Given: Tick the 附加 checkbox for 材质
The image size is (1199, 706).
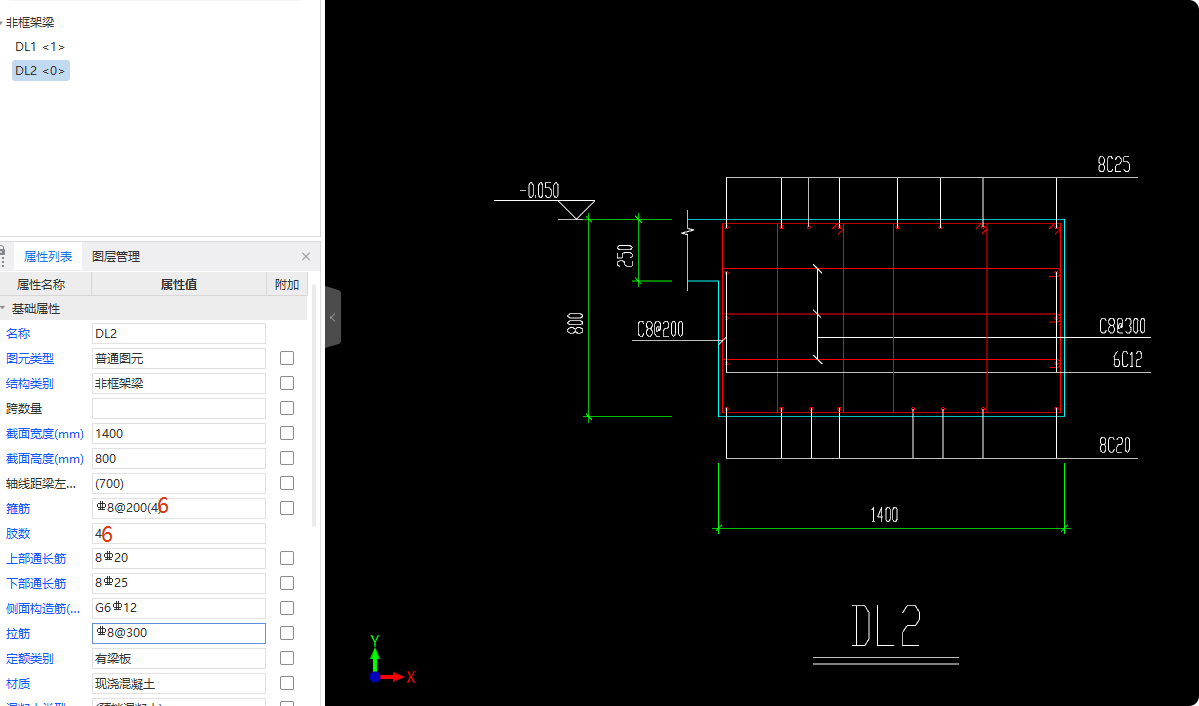Looking at the screenshot, I should coord(287,683).
